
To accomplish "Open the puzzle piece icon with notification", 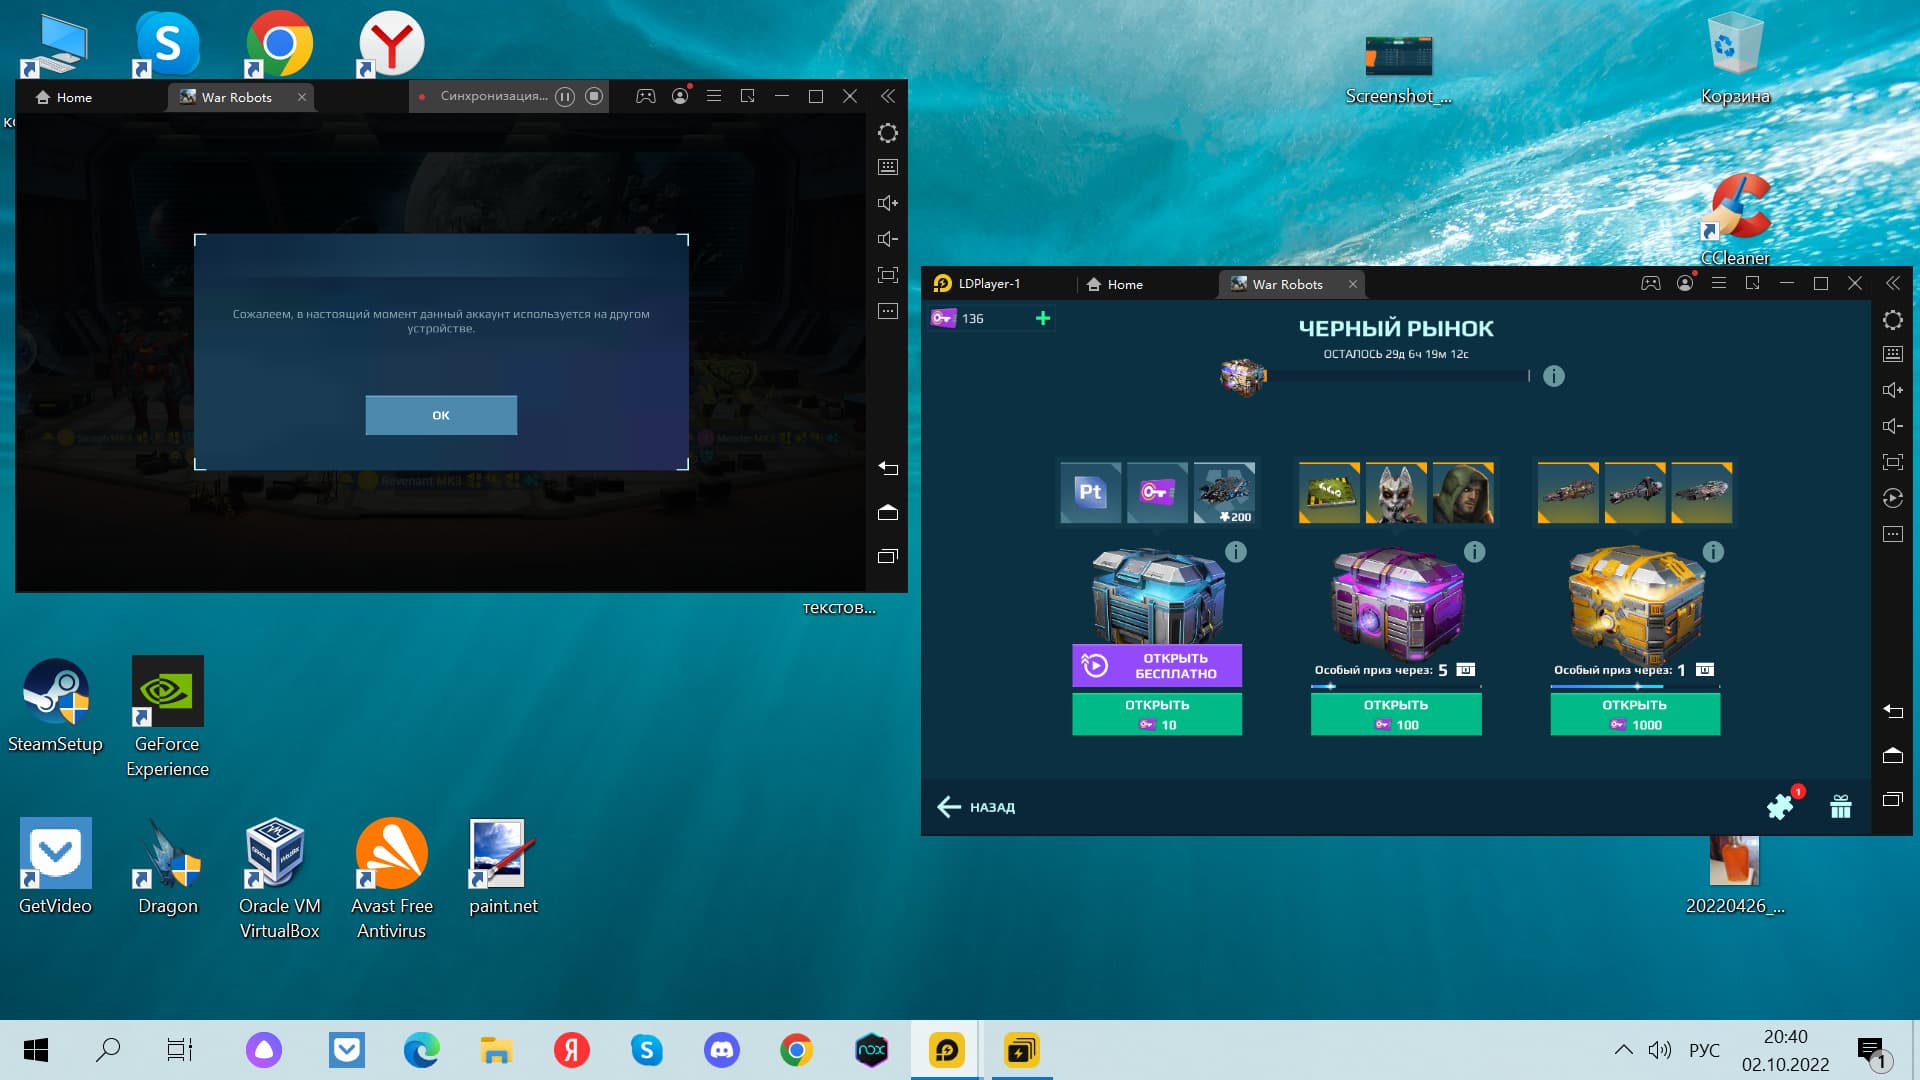I will 1781,805.
